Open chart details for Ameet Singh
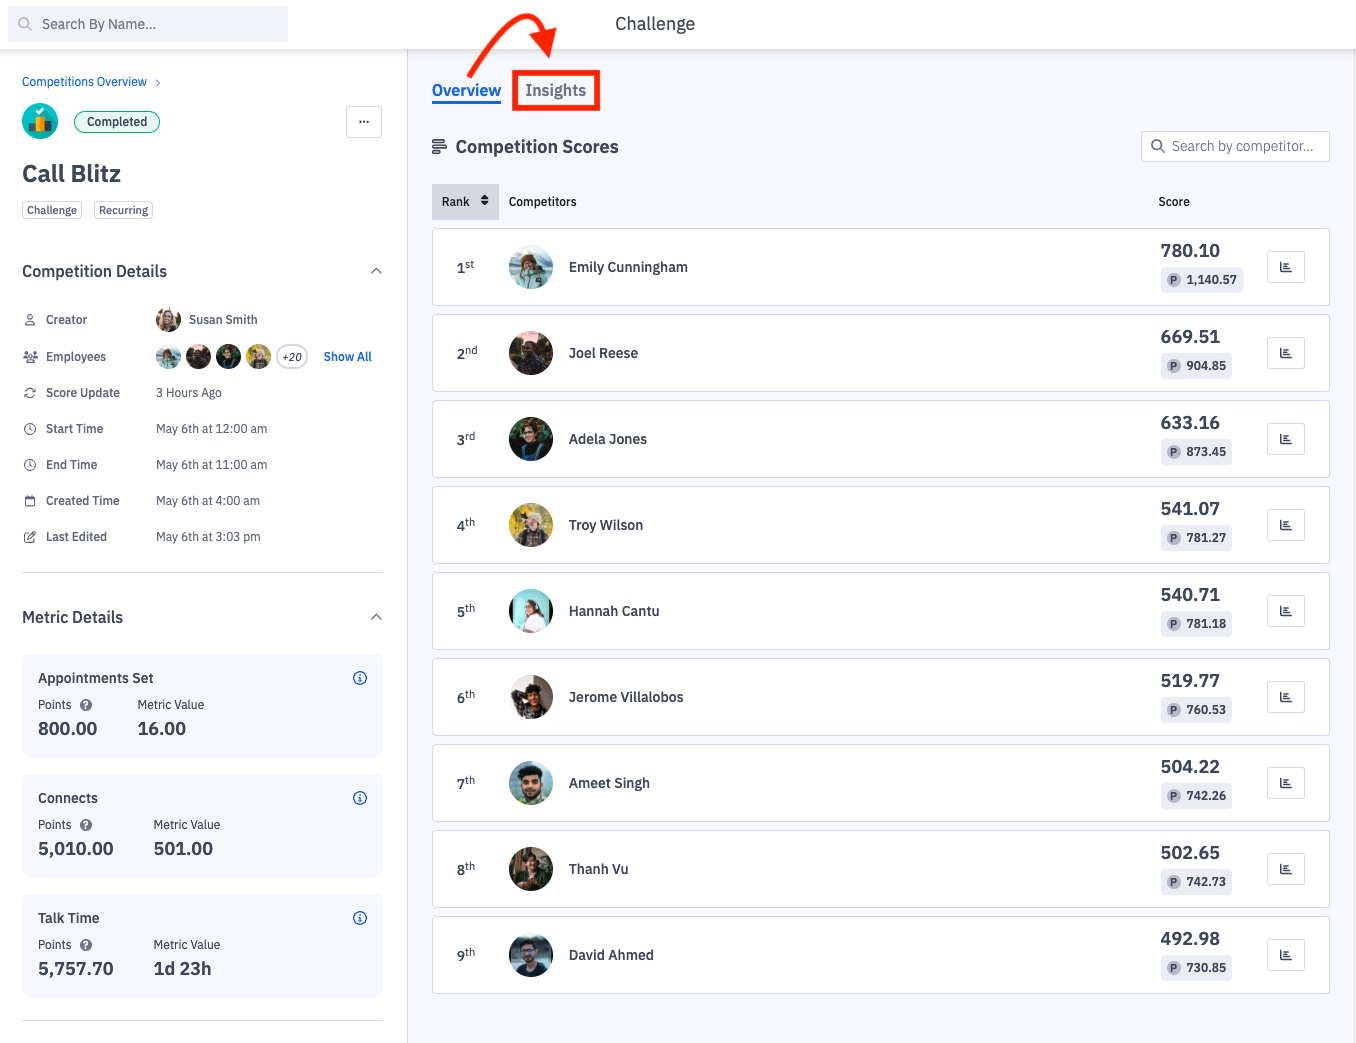 click(x=1285, y=783)
